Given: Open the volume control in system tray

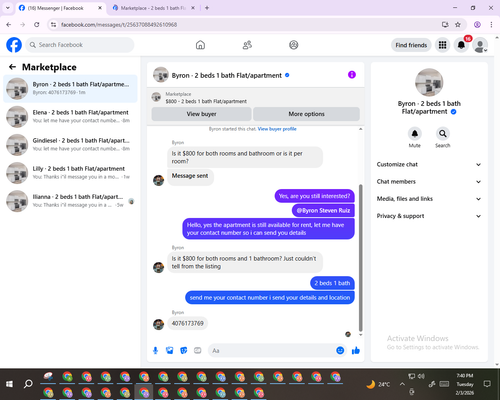Looking at the screenshot, I should click(421, 376).
